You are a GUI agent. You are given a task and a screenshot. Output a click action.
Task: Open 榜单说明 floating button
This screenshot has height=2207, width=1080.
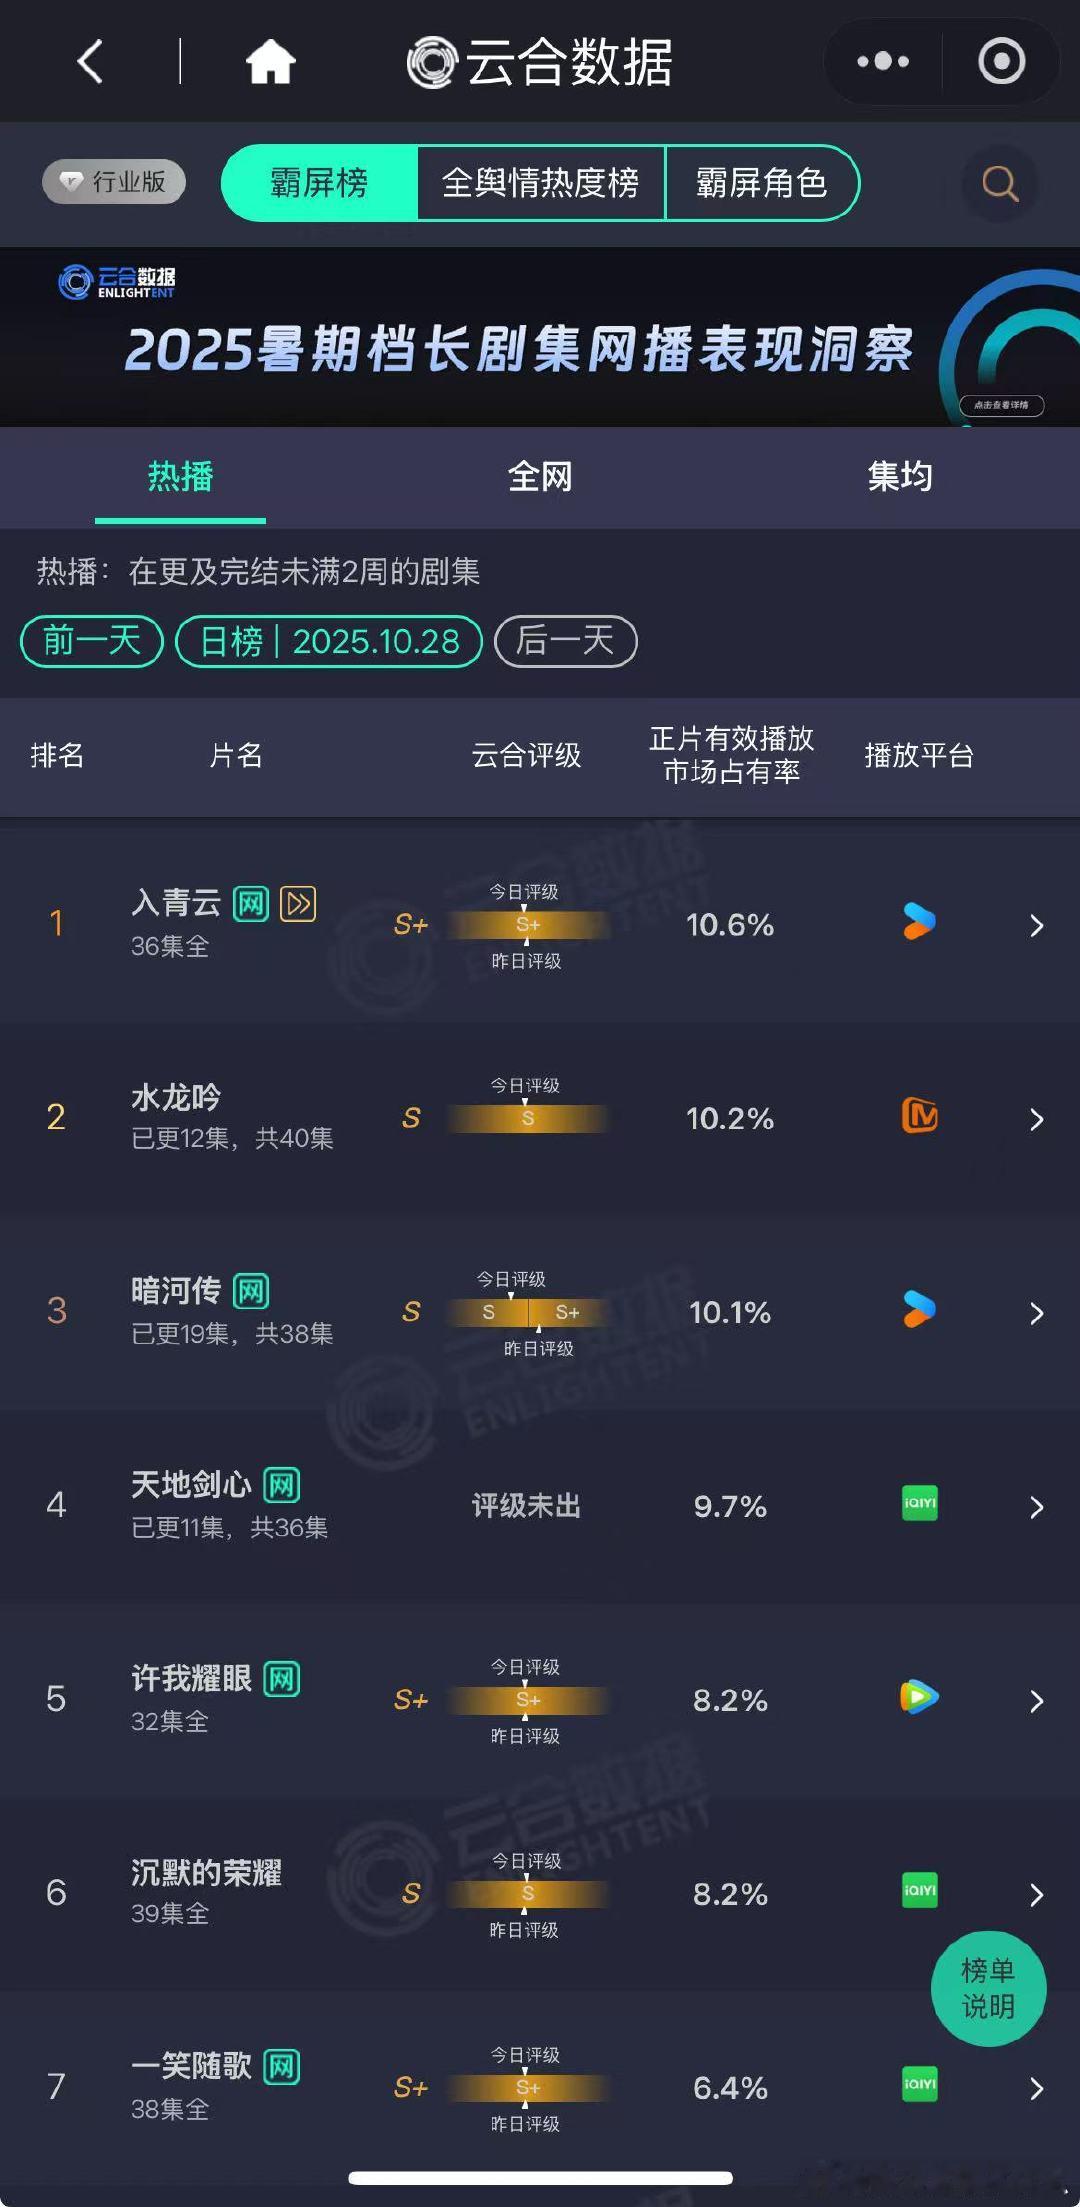tap(989, 1989)
